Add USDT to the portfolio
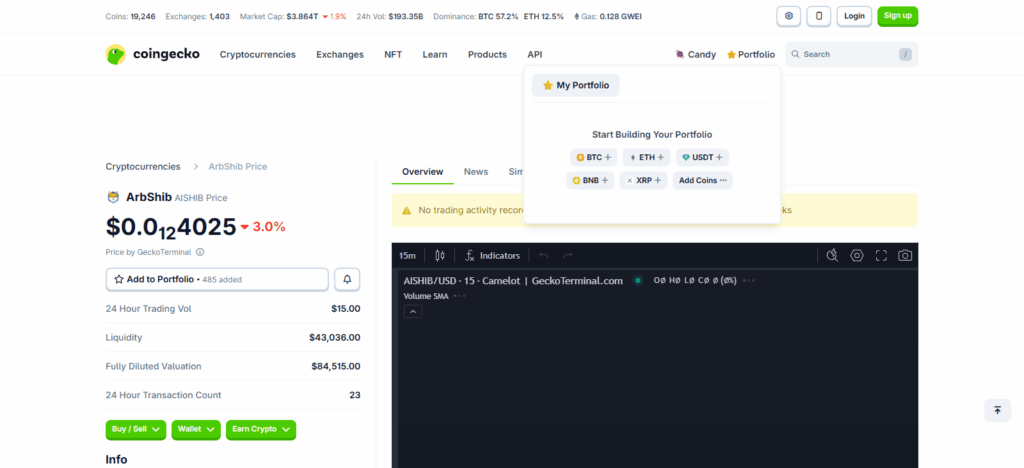This screenshot has width=1024, height=468. point(702,157)
